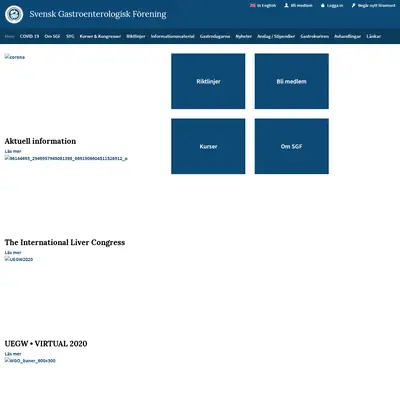The height and width of the screenshot is (400, 400).
Task: Open the Svensk Gastroenterologisk Förening title link
Action: click(x=98, y=14)
